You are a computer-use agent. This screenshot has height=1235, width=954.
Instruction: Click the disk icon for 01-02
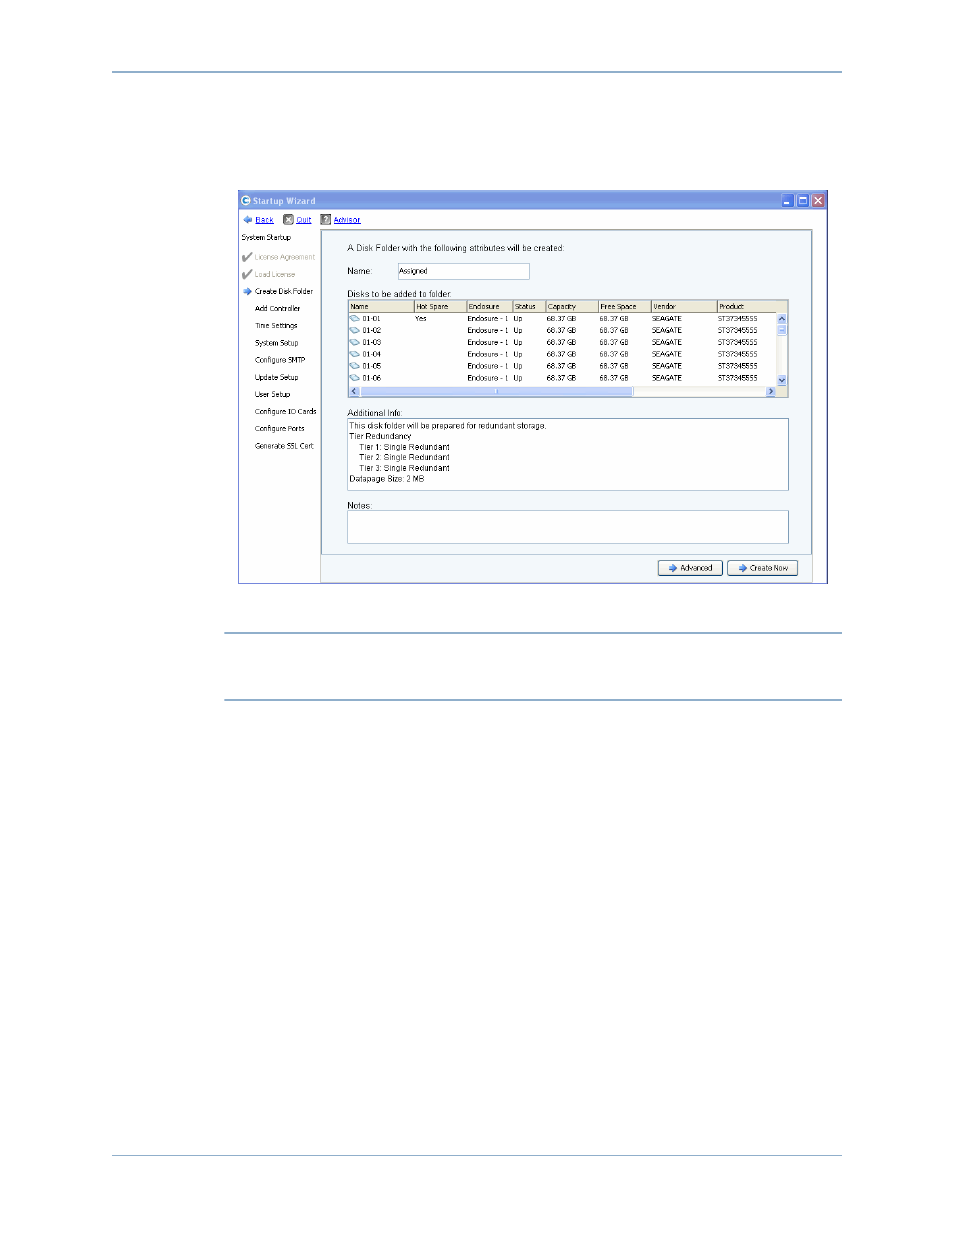(354, 330)
